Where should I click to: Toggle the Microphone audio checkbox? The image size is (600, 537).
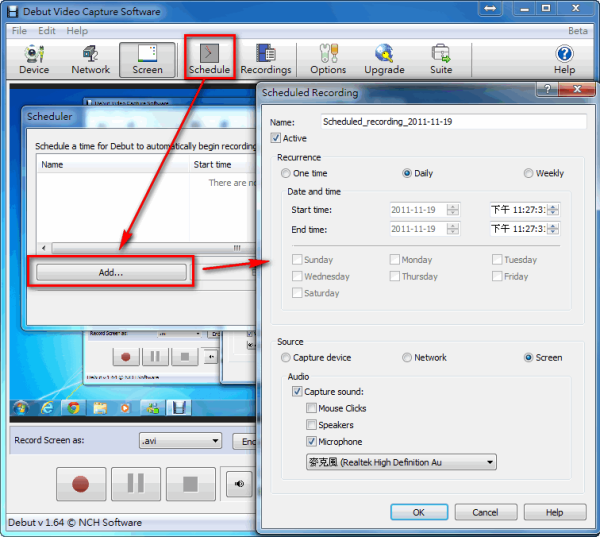point(311,442)
